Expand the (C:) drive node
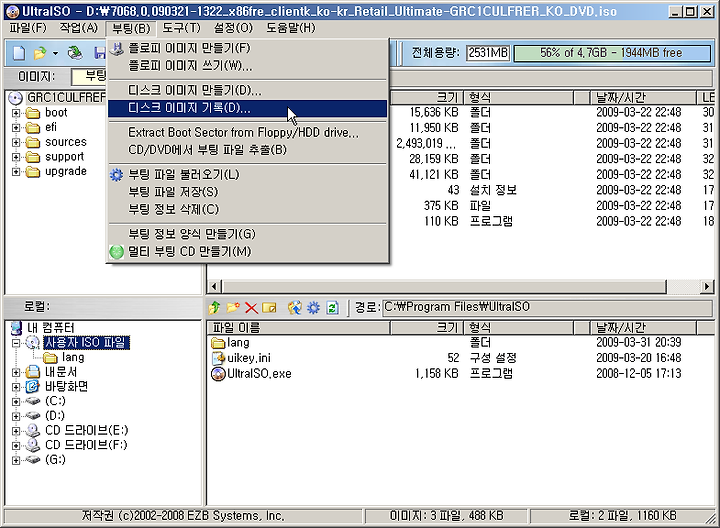The image size is (720, 528). 16,402
